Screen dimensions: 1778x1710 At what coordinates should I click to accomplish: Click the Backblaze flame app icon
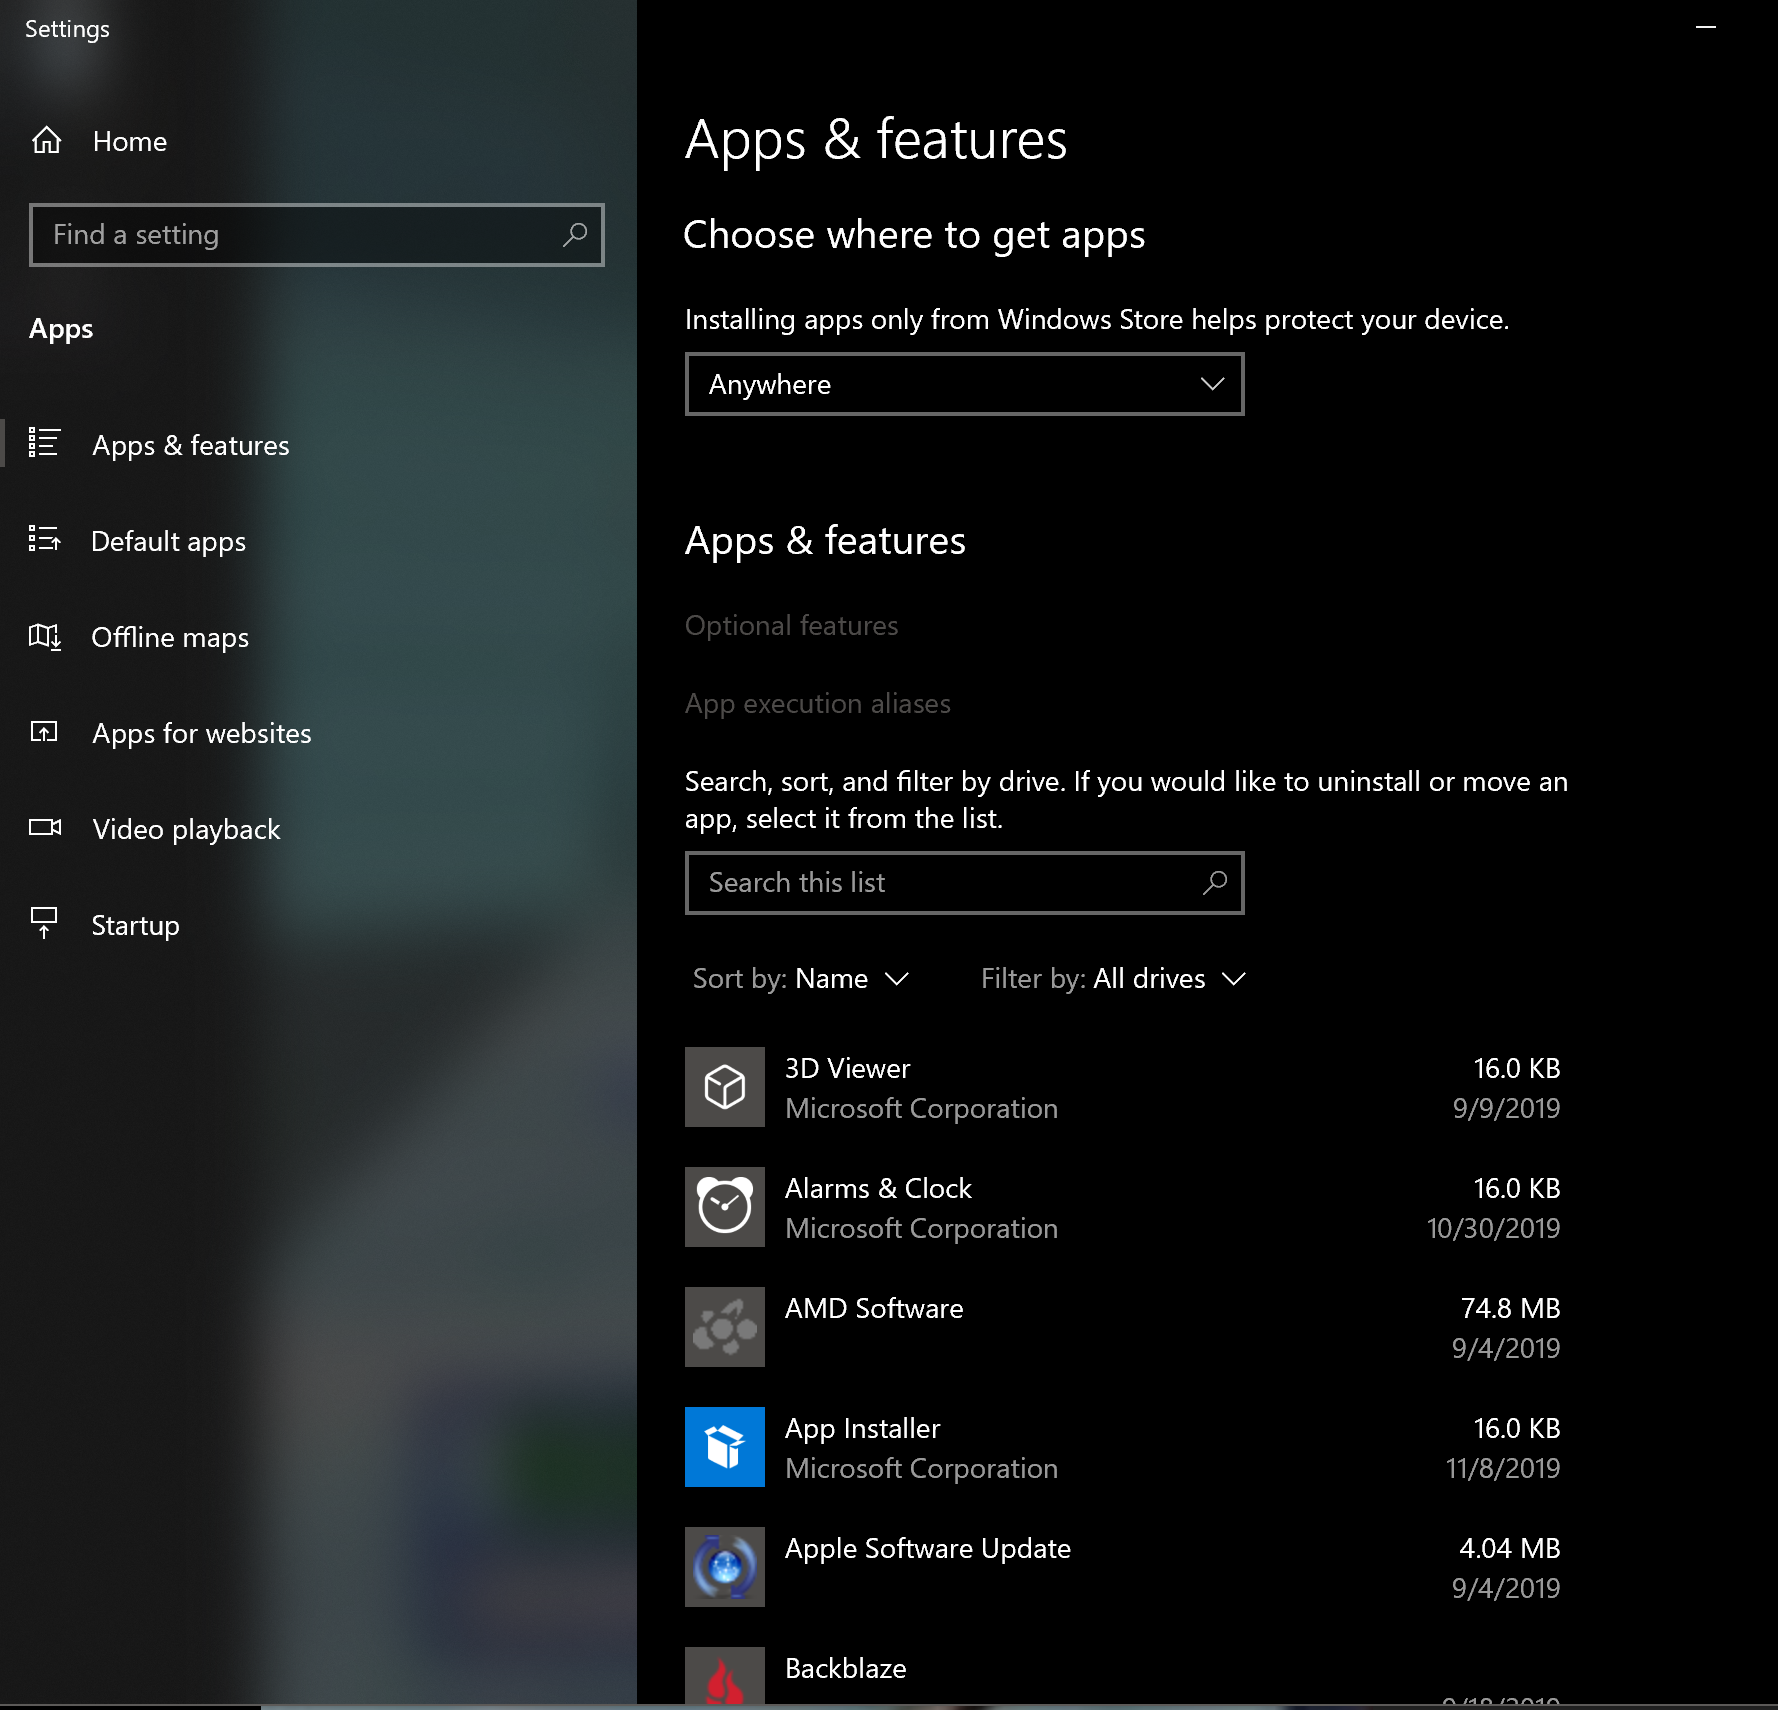pyautogui.click(x=725, y=1677)
